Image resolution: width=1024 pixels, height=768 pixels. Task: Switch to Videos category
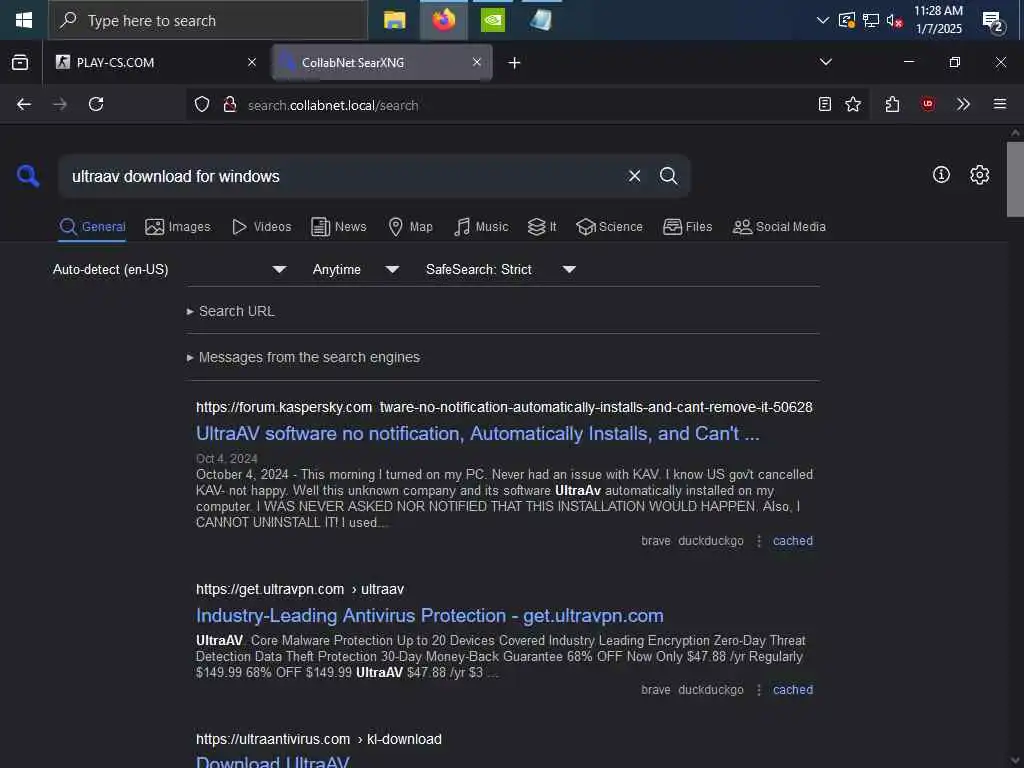[262, 227]
